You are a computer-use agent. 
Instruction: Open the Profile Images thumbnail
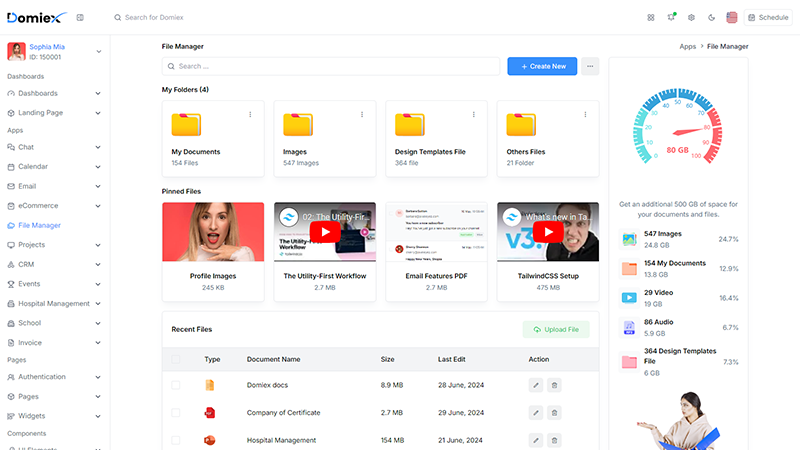click(x=213, y=232)
